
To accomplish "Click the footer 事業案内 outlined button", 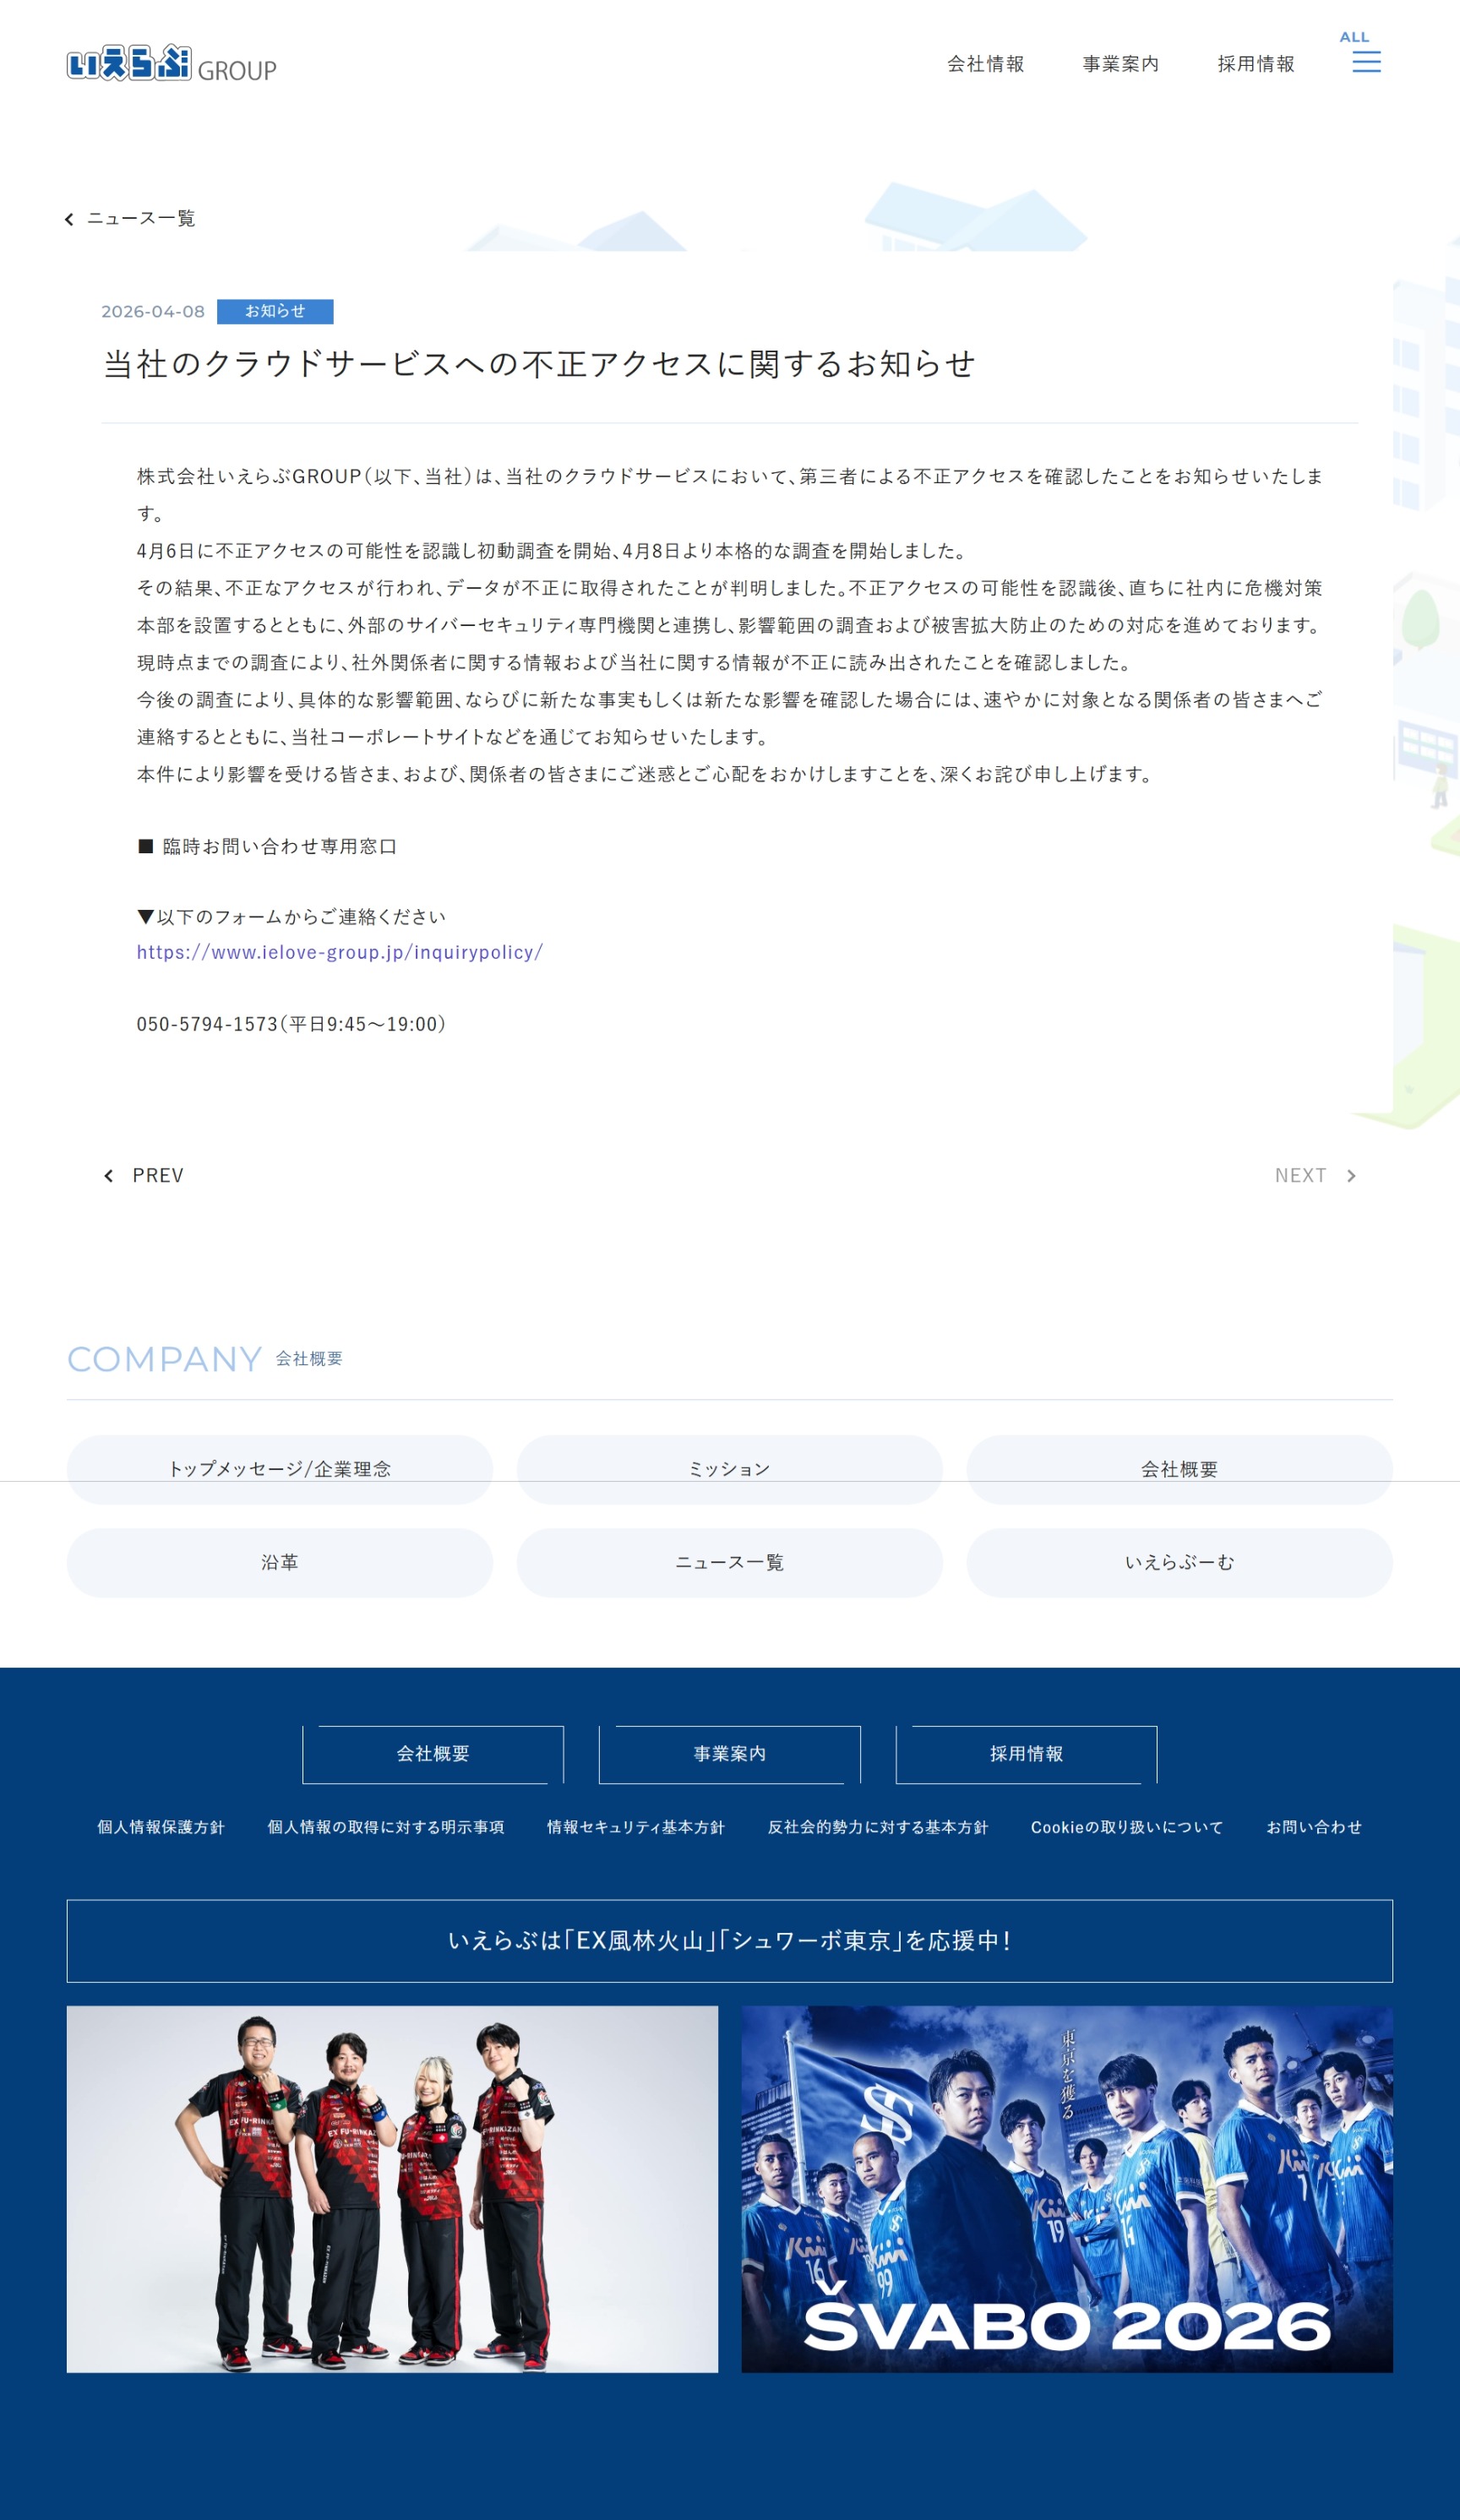I will [x=729, y=1754].
